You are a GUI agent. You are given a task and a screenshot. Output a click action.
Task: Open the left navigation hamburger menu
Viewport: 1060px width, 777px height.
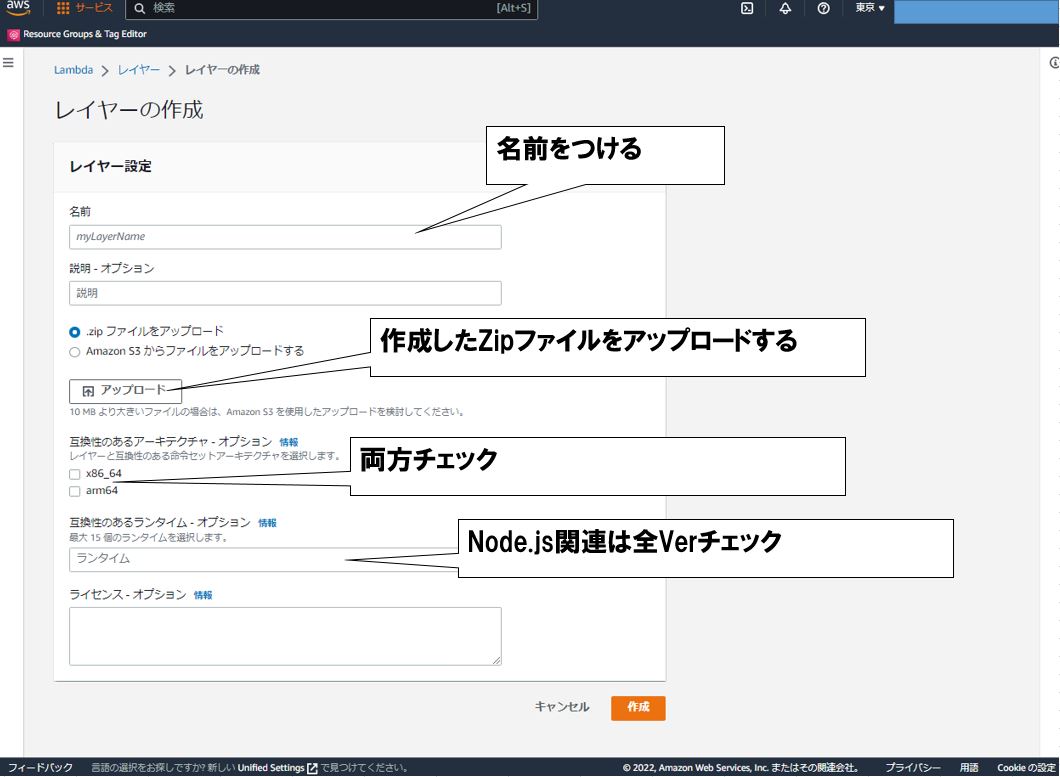pos(8,61)
